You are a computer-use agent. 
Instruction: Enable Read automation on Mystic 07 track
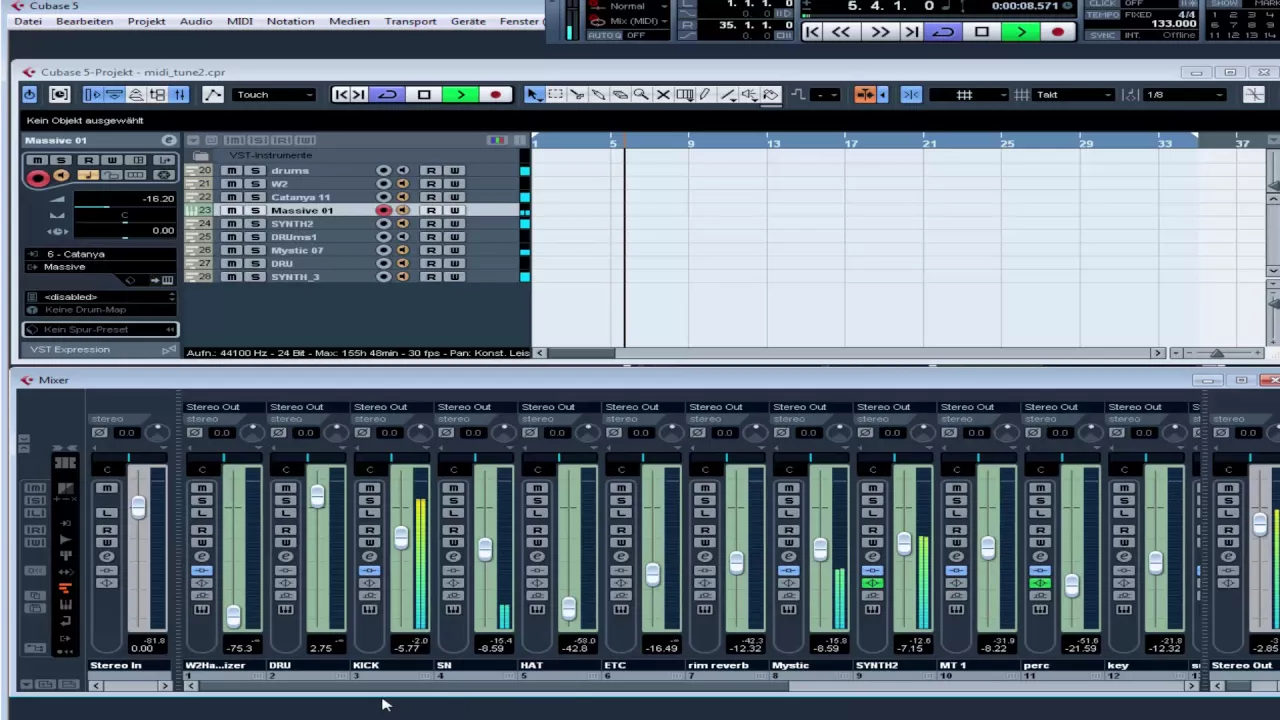click(431, 250)
